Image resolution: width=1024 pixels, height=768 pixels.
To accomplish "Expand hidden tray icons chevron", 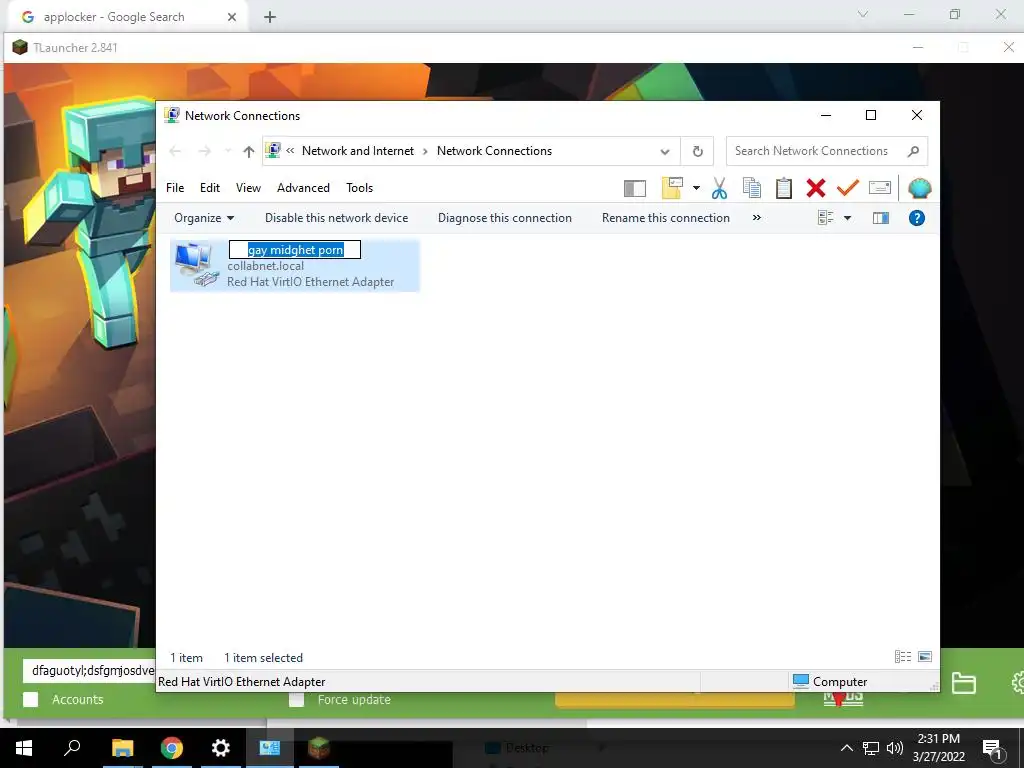I will click(x=846, y=748).
